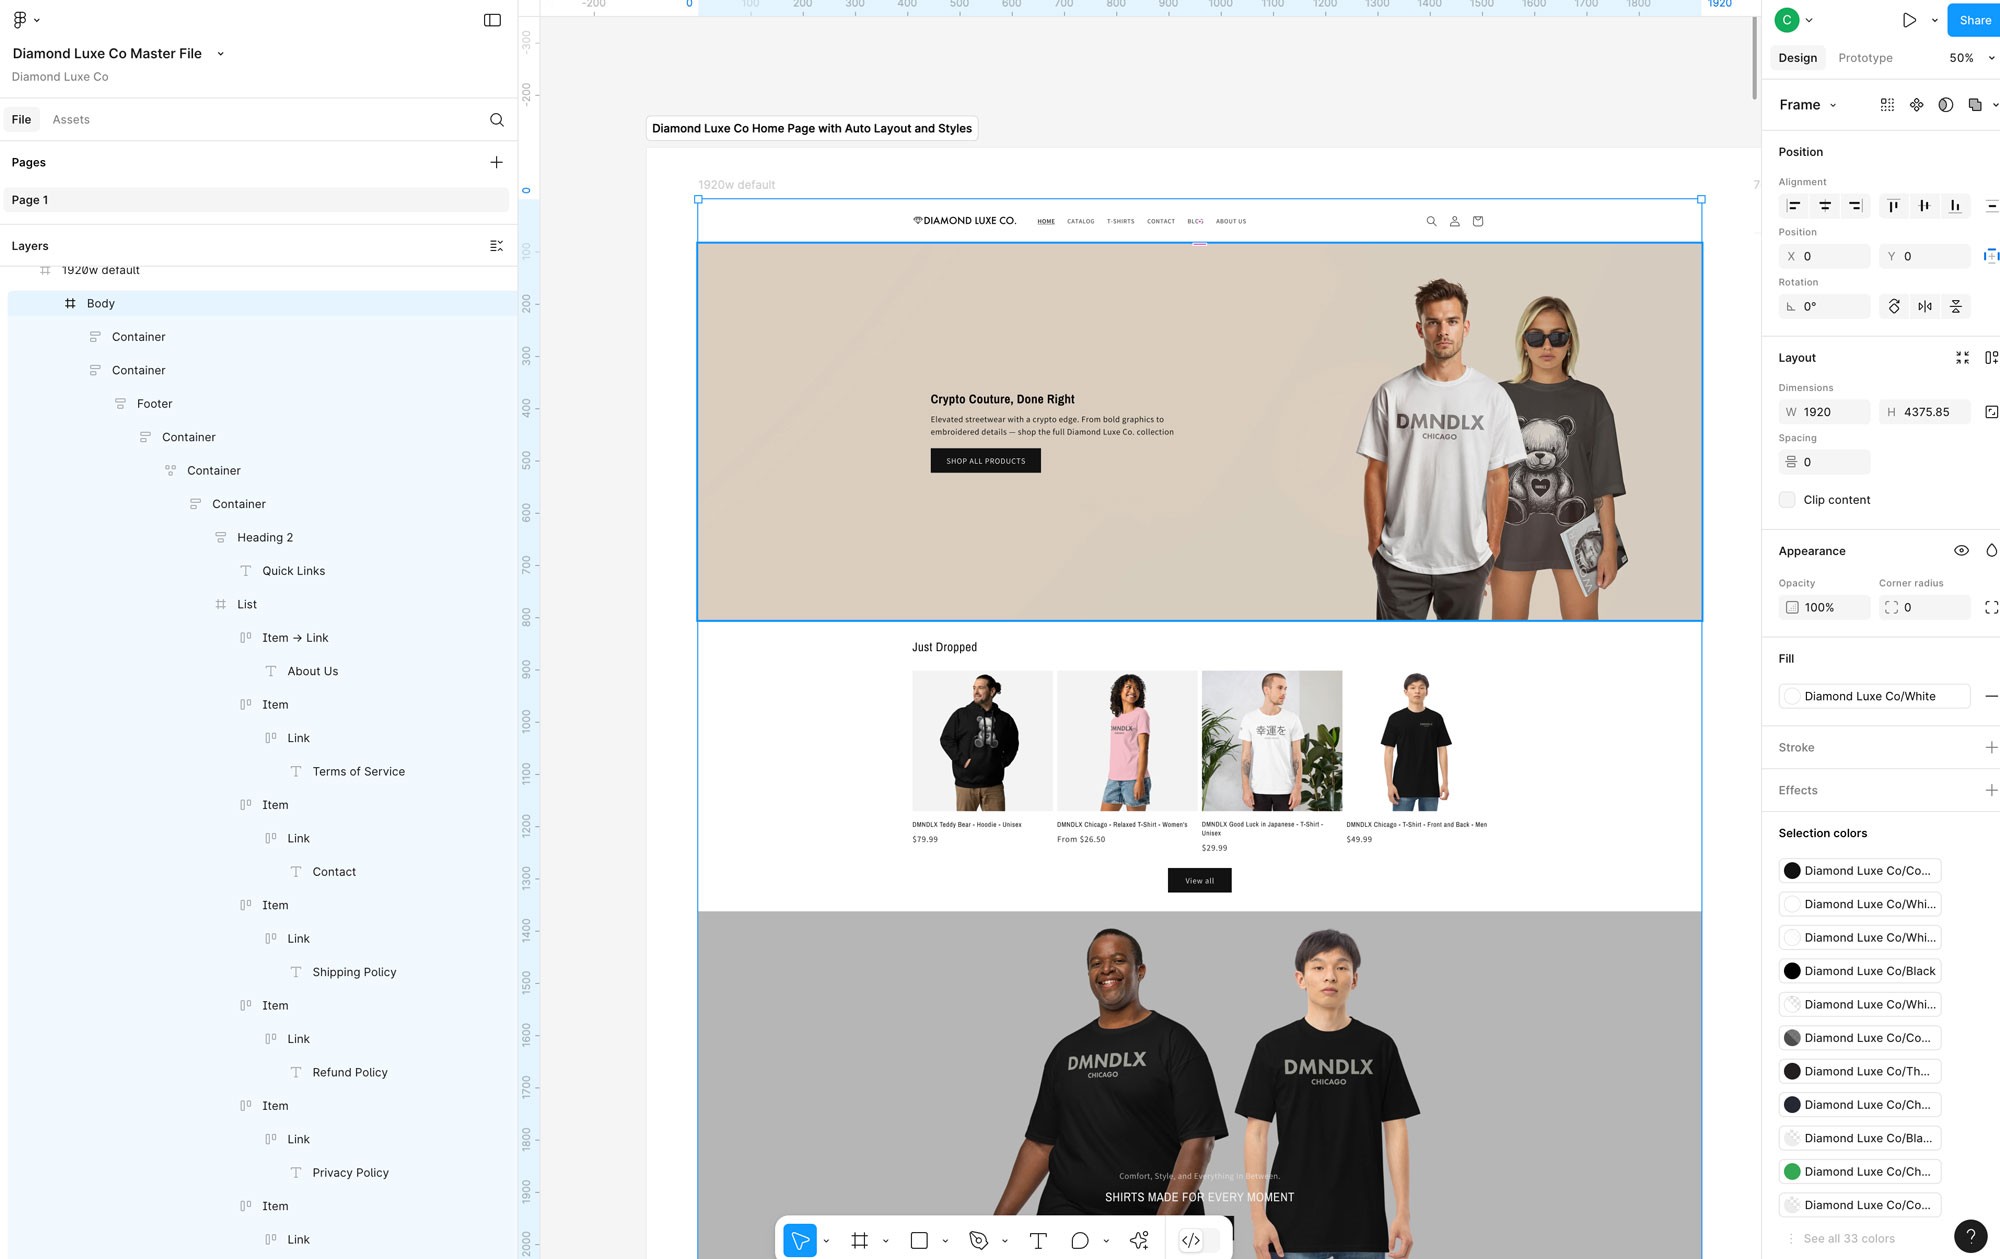The image size is (2000, 1259).
Task: Open the 50% zoom dropdown
Action: click(1971, 58)
